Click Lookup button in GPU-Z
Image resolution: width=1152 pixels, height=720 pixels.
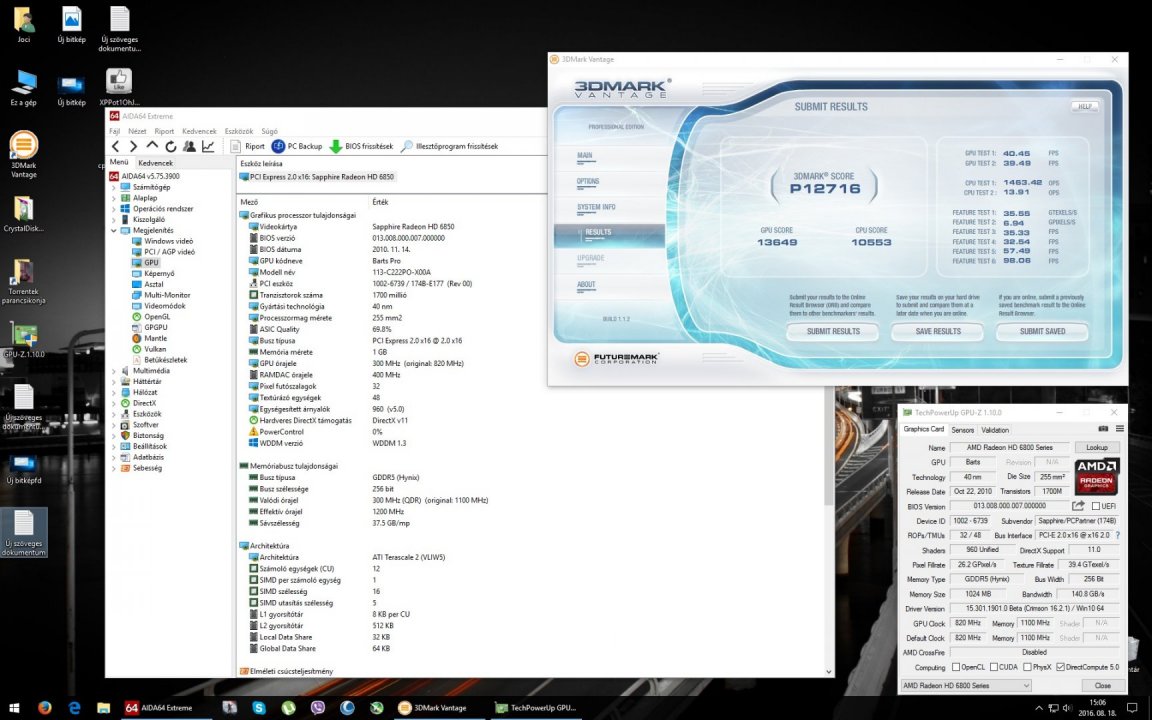[1097, 447]
